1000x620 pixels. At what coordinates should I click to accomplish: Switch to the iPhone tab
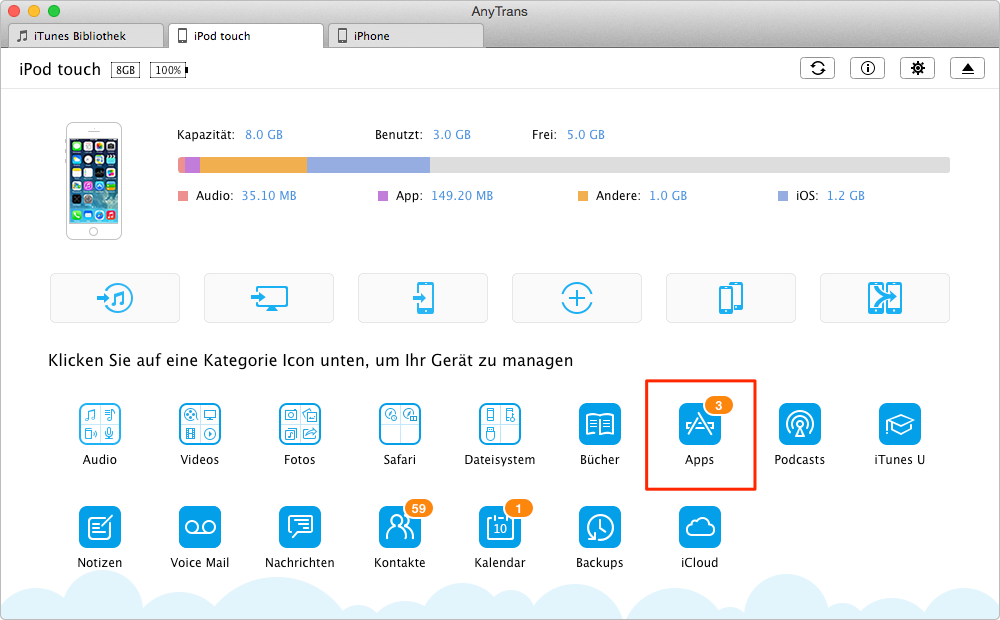pos(406,36)
